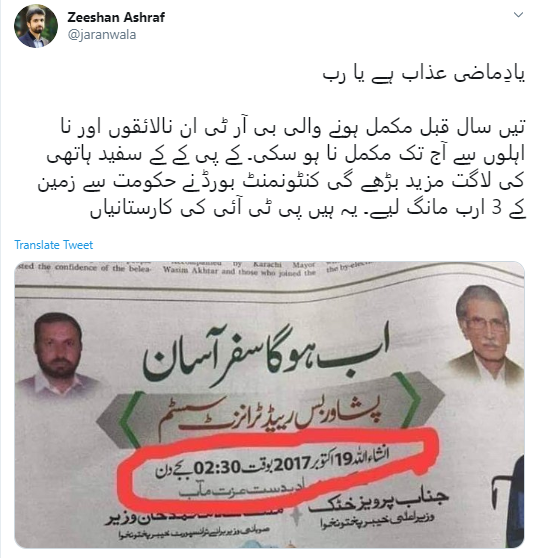
Task: Click the Peshawar Bus Rapid Transit banner text
Action: (x=269, y=416)
